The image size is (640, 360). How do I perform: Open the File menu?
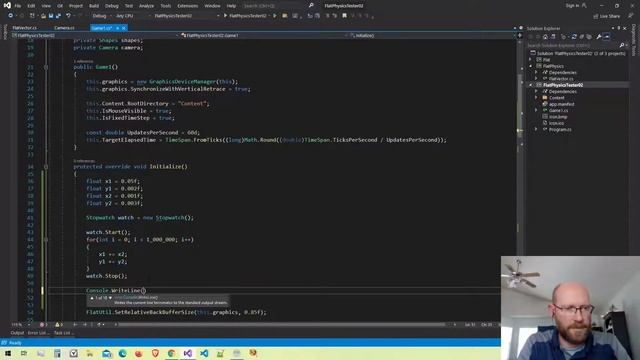[x=18, y=6]
